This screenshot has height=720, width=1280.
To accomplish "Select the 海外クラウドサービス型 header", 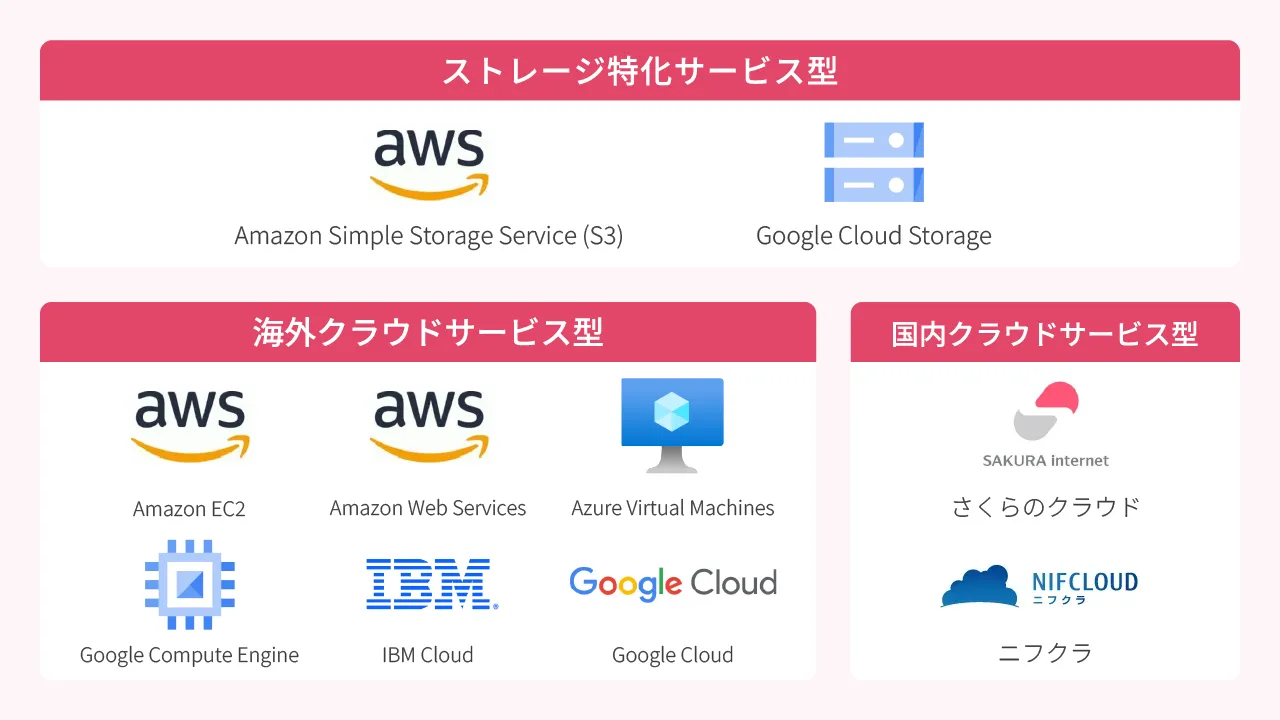I will pos(428,332).
